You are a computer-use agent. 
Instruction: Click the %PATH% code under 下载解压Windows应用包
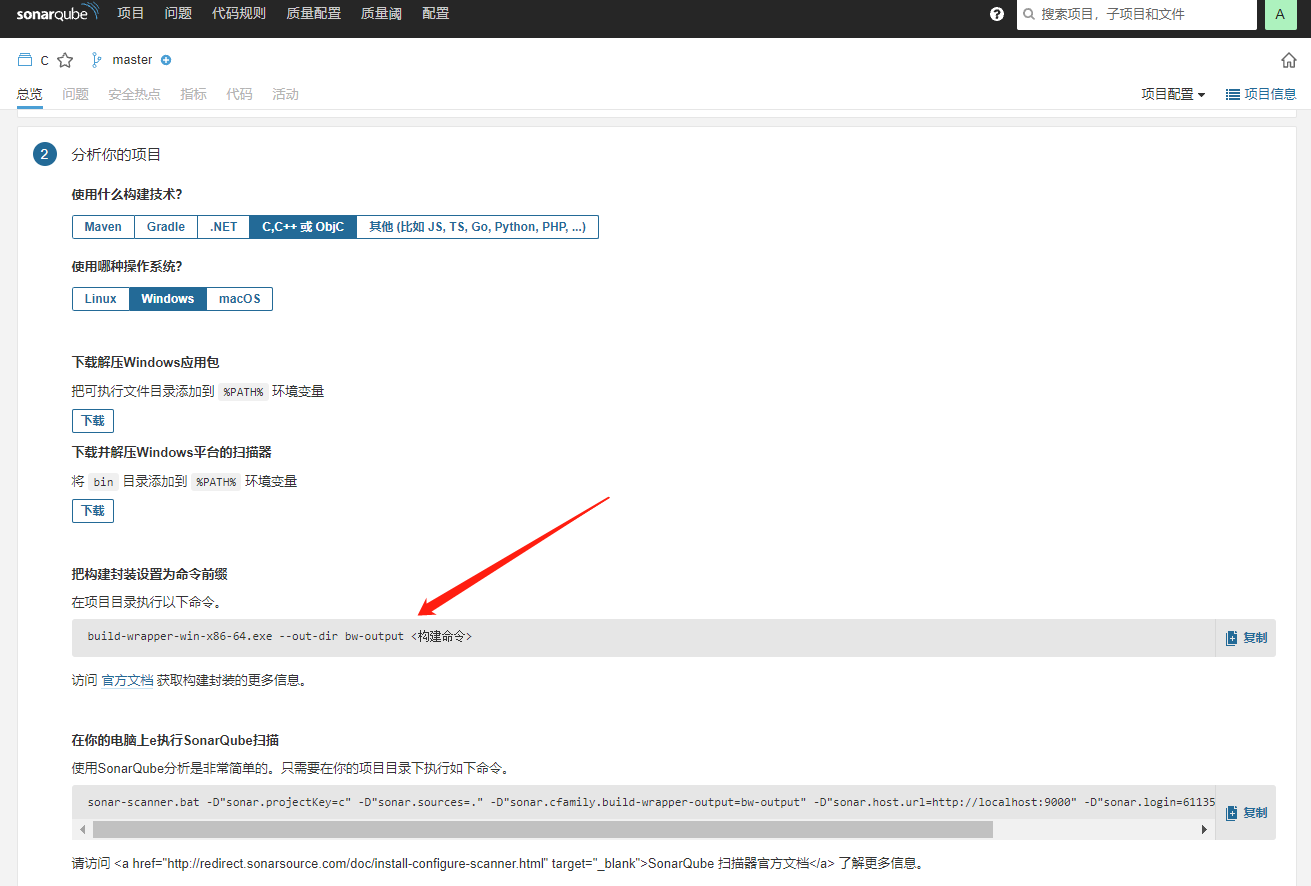243,392
